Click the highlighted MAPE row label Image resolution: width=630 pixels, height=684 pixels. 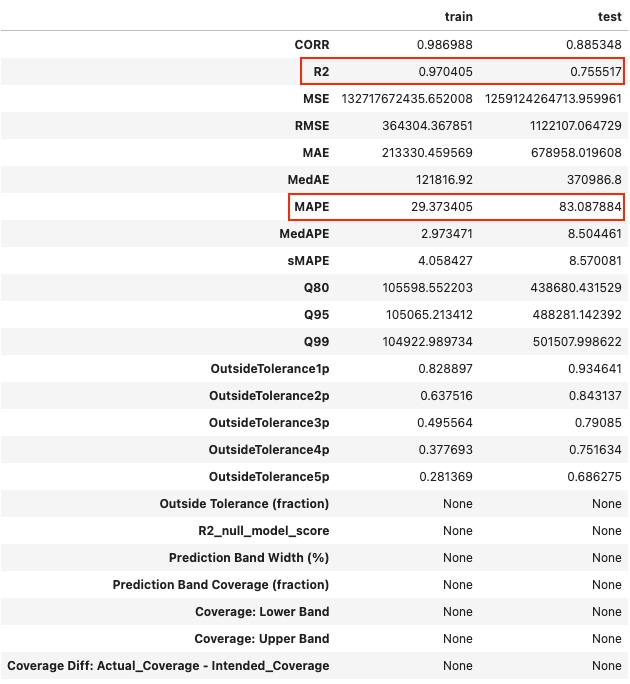pyautogui.click(x=311, y=207)
